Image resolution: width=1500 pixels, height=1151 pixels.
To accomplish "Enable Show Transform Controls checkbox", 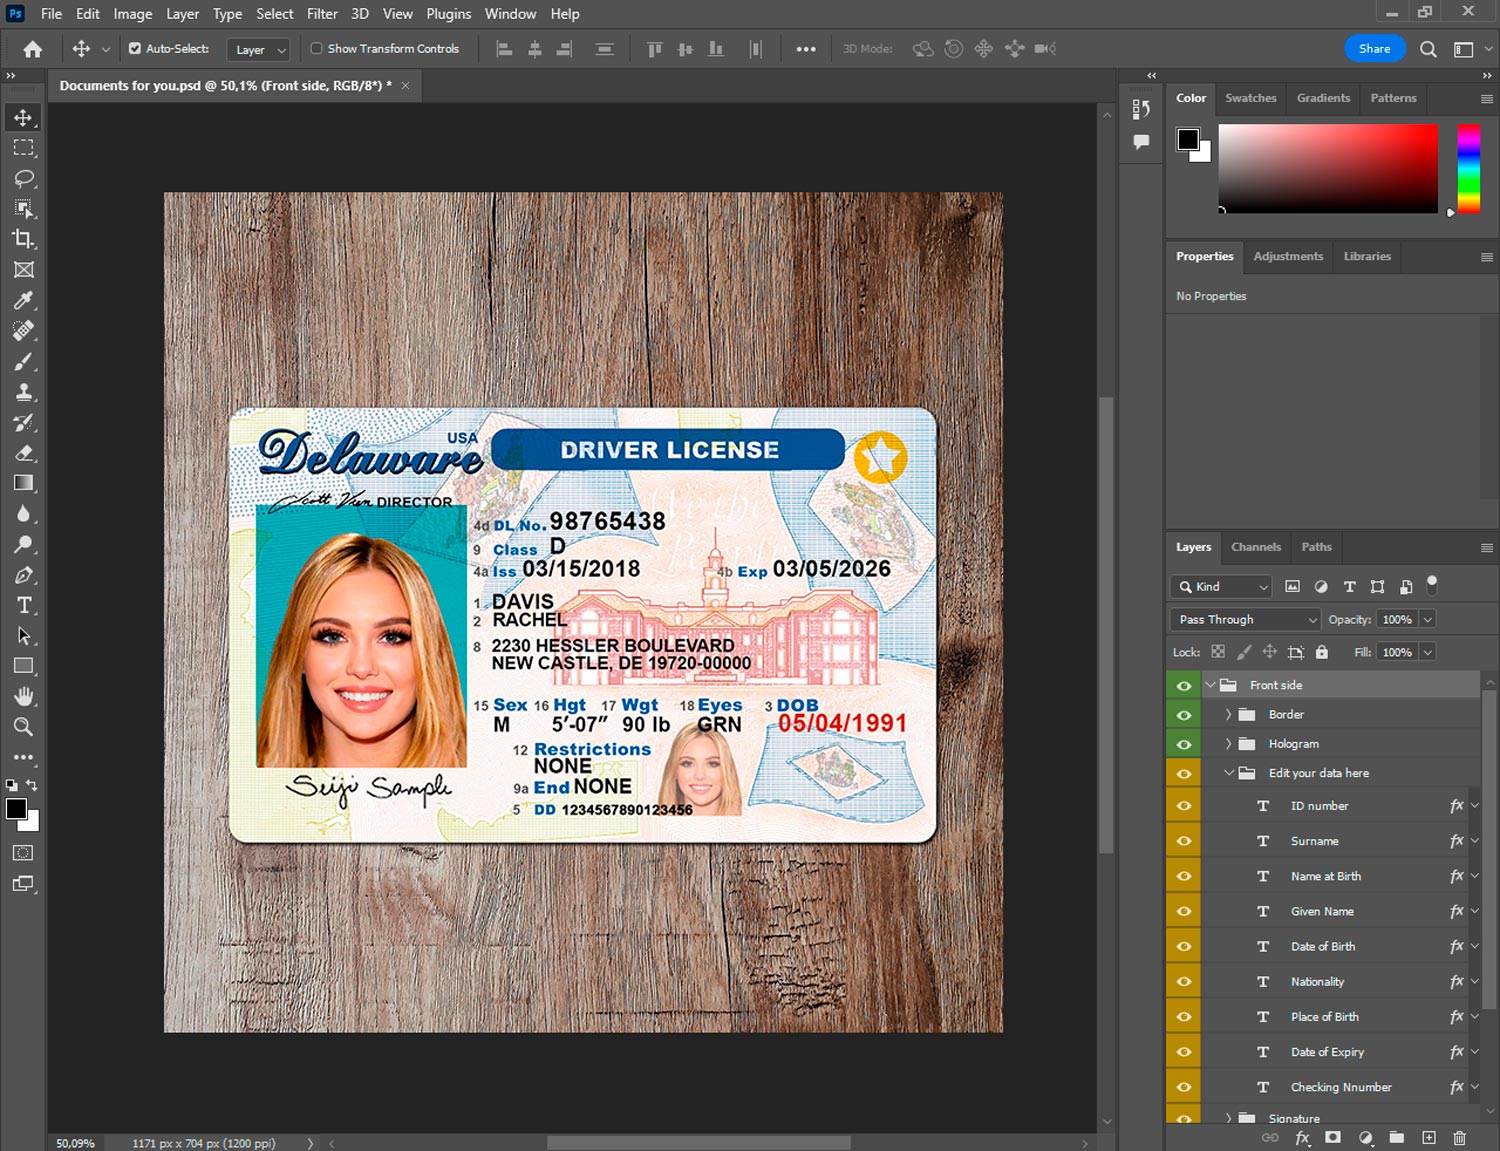I will point(316,48).
